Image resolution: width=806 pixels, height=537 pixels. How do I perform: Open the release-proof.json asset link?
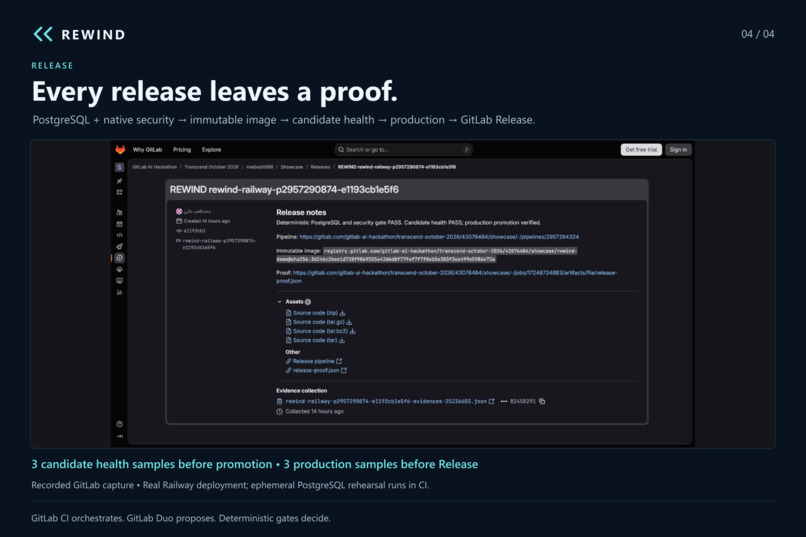316,371
